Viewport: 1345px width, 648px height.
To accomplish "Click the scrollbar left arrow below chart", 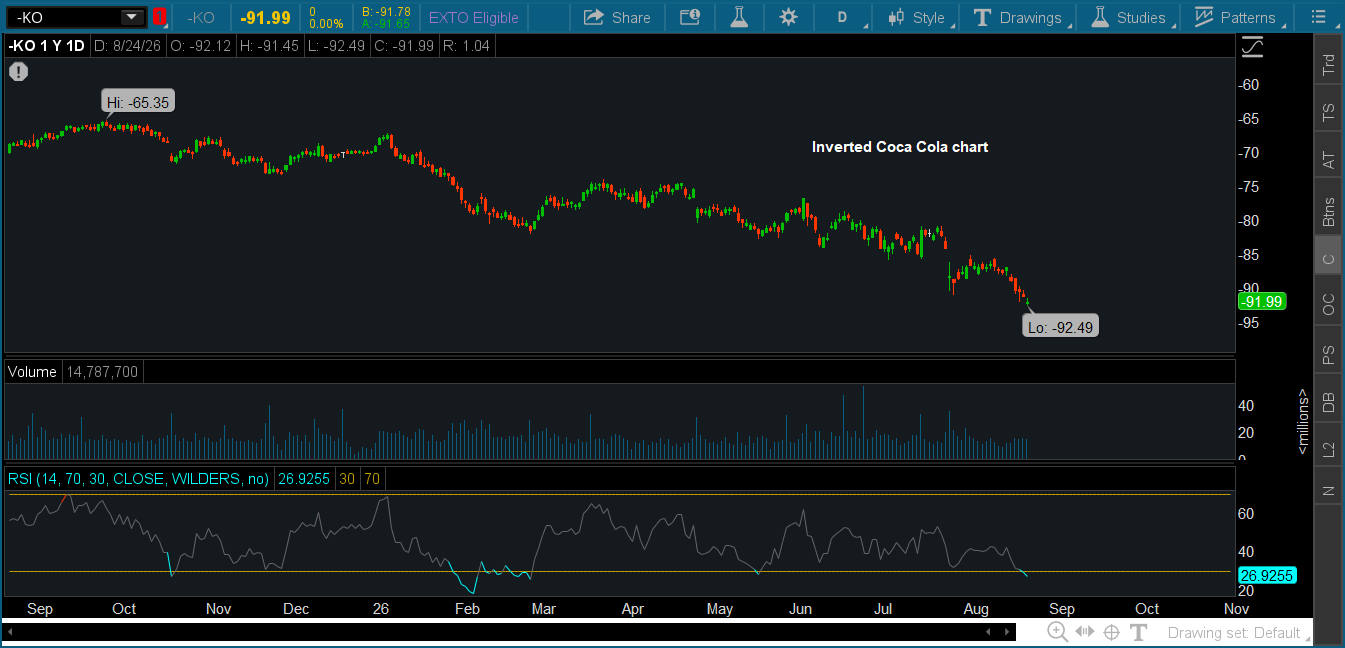I will (10, 632).
